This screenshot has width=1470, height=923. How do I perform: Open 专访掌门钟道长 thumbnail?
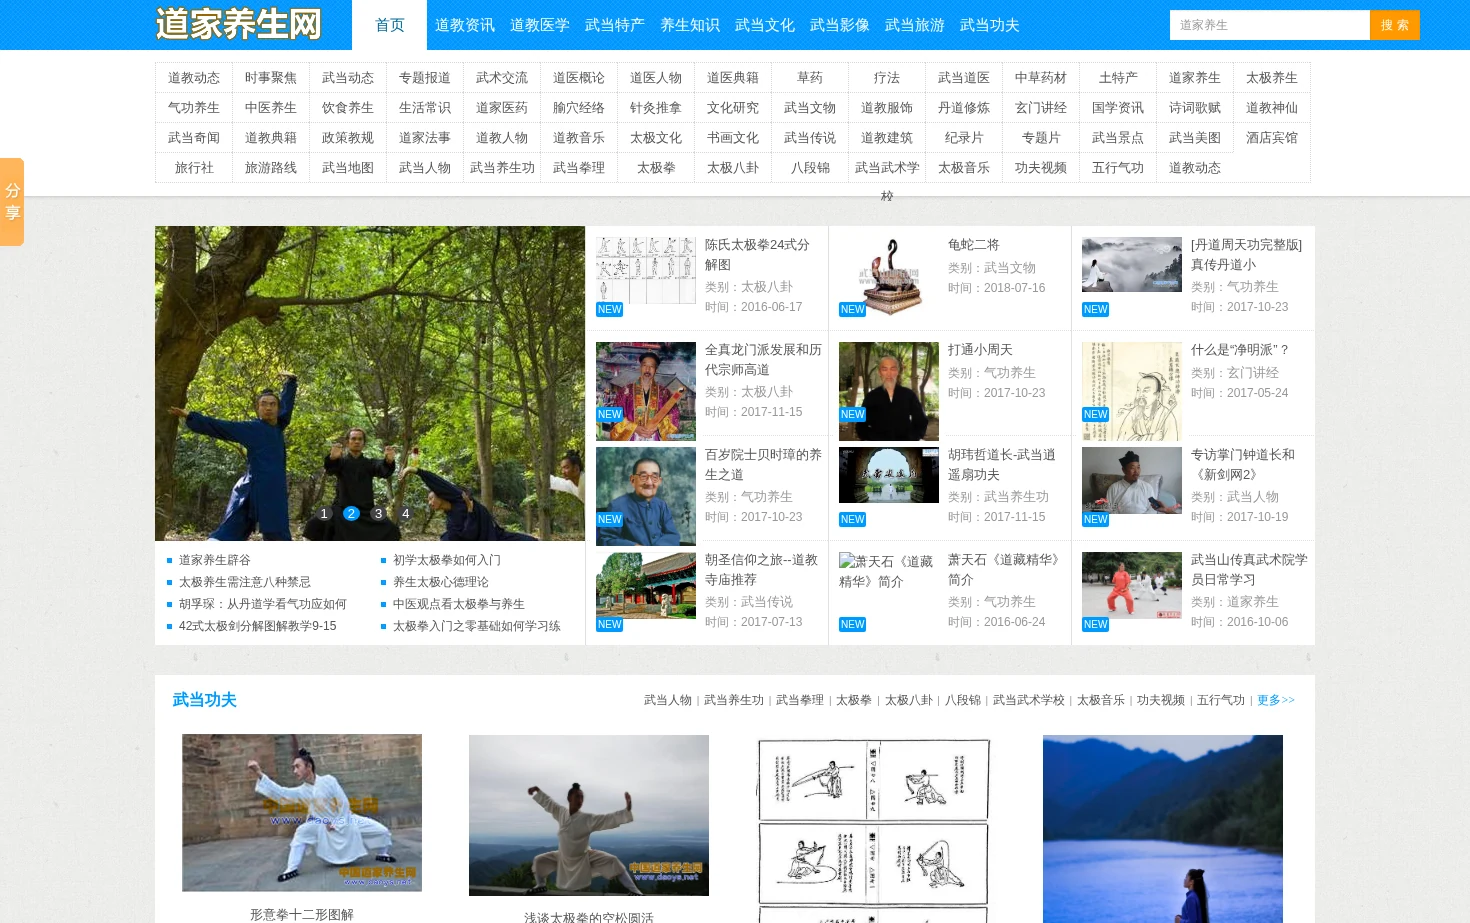(x=1132, y=480)
